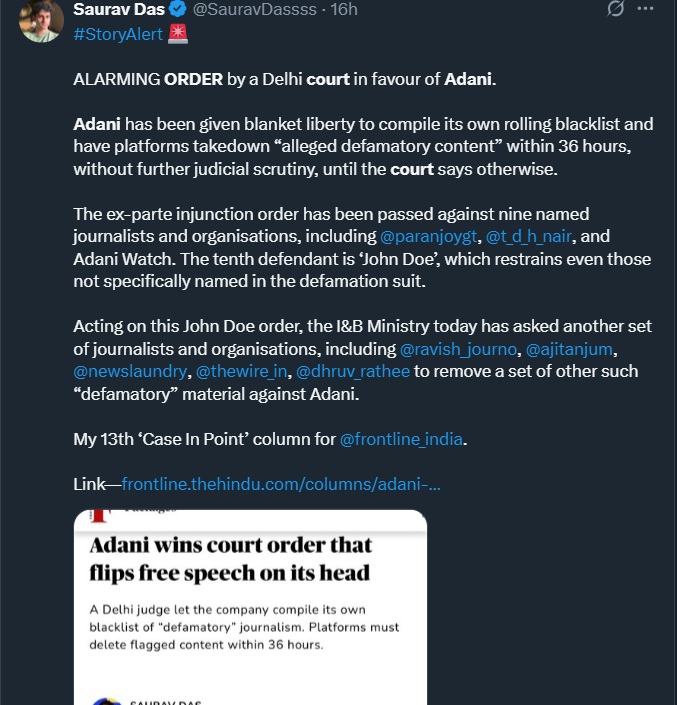Click Saurav Das's profile avatar
The height and width of the screenshot is (705, 677).
[40, 21]
